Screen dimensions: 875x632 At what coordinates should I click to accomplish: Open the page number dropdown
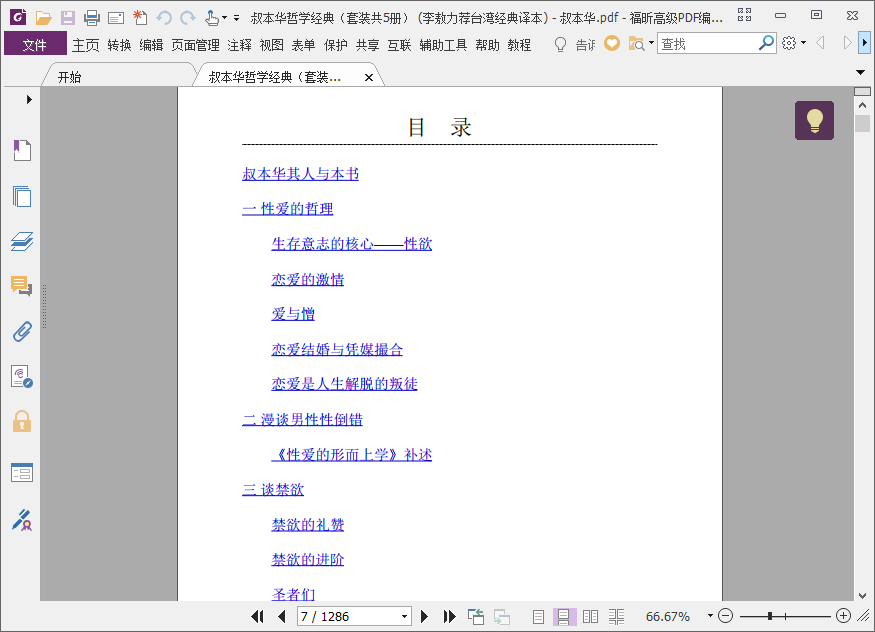[x=405, y=616]
